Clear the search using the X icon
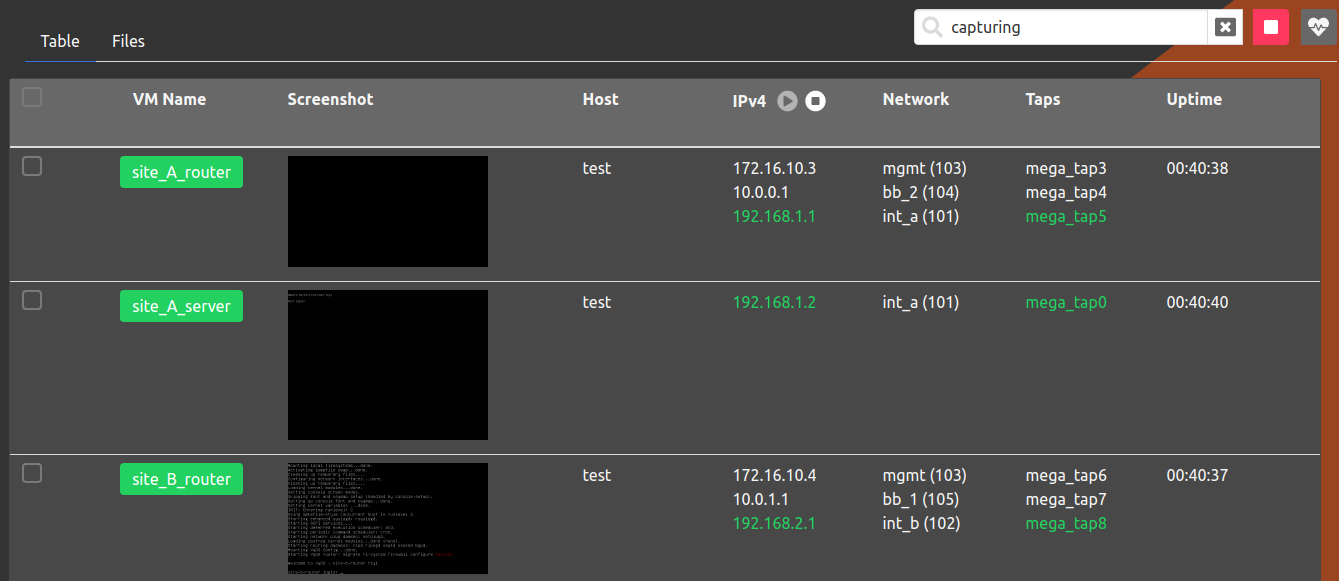 pyautogui.click(x=1225, y=27)
